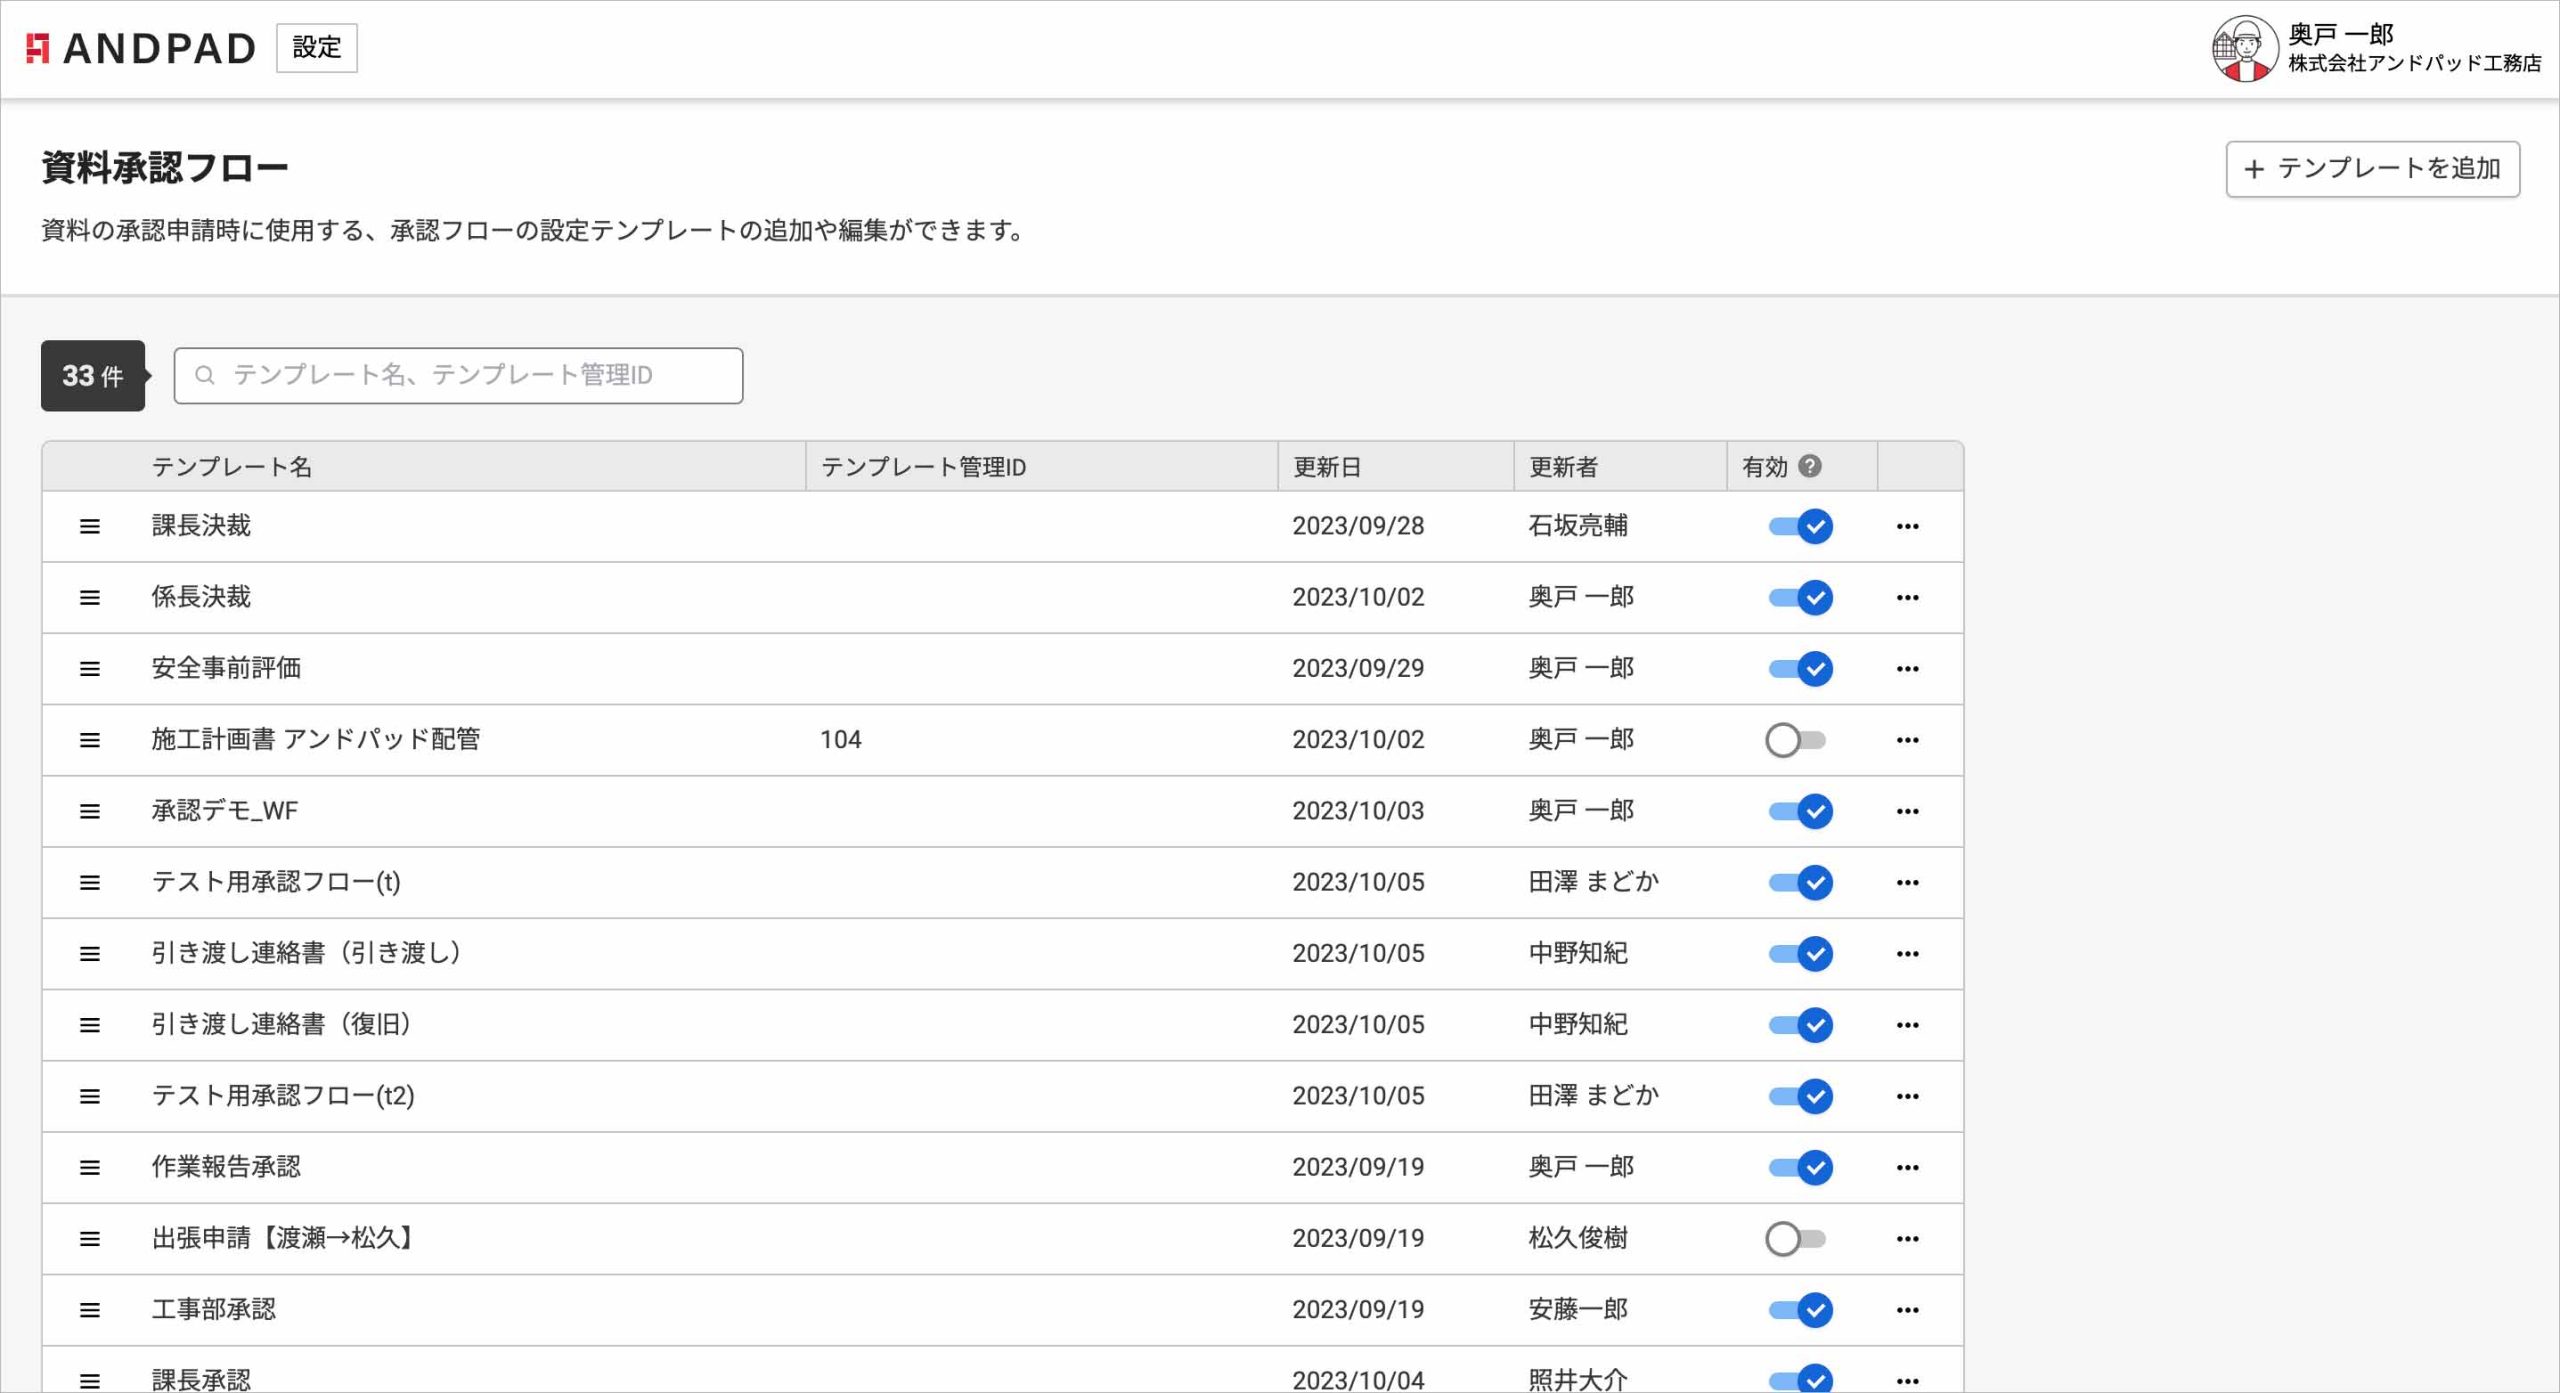Click drag handle for 承認デモ_WF
This screenshot has width=2560, height=1393.
click(90, 811)
